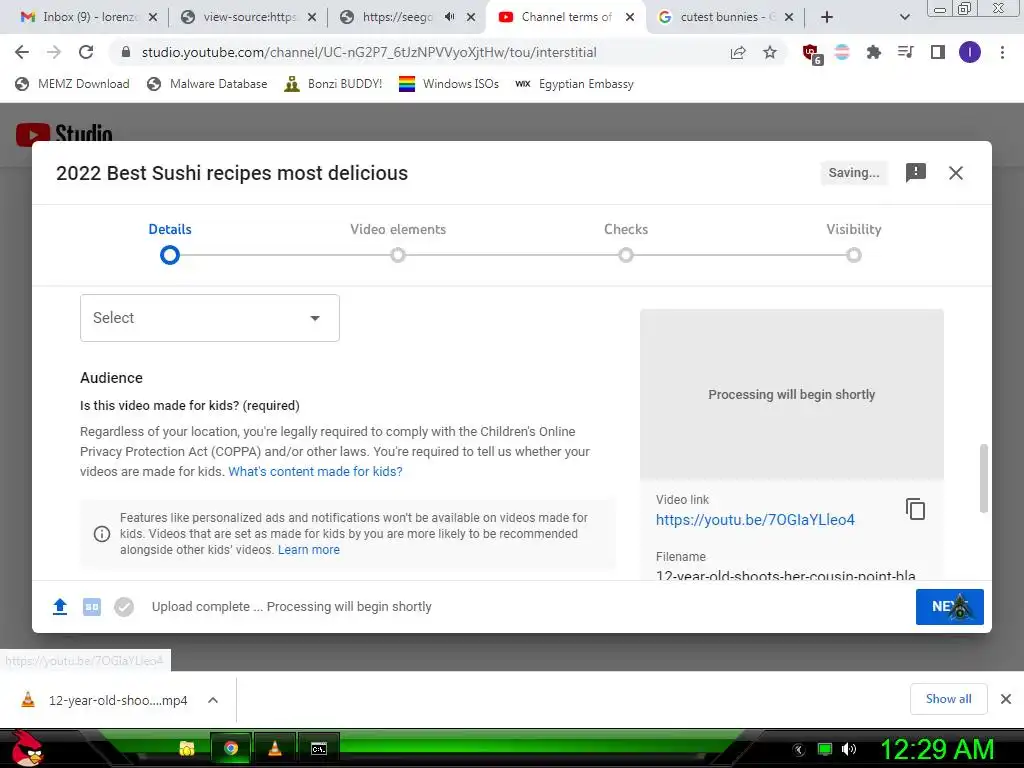
Task: Click the system tray network monitor icon
Action: pyautogui.click(x=825, y=749)
